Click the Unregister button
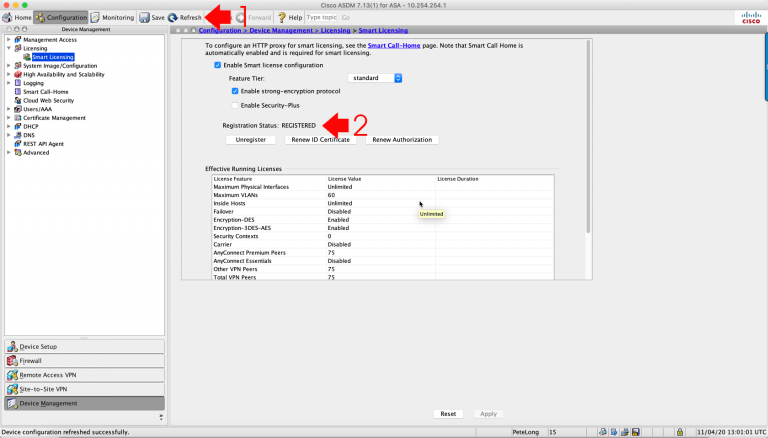 251,140
